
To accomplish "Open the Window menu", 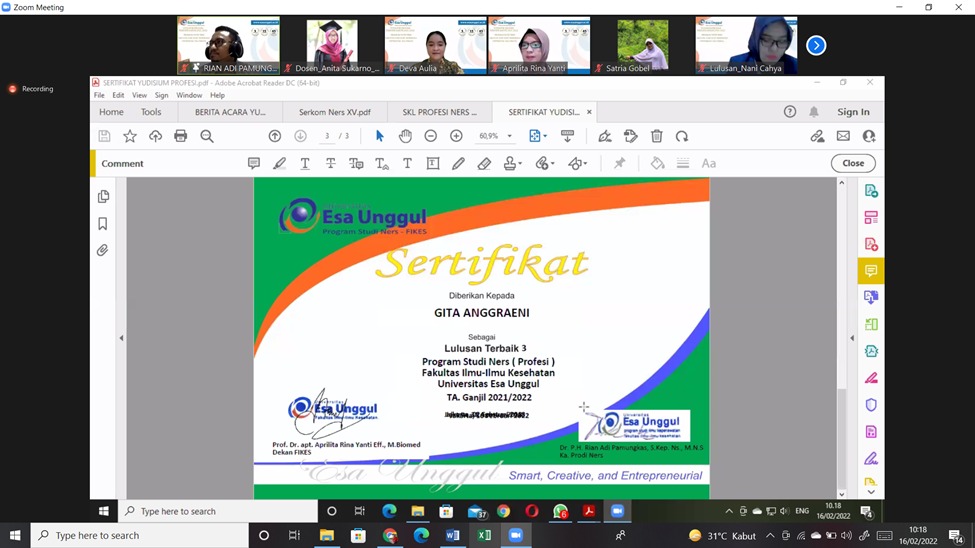I will [189, 95].
